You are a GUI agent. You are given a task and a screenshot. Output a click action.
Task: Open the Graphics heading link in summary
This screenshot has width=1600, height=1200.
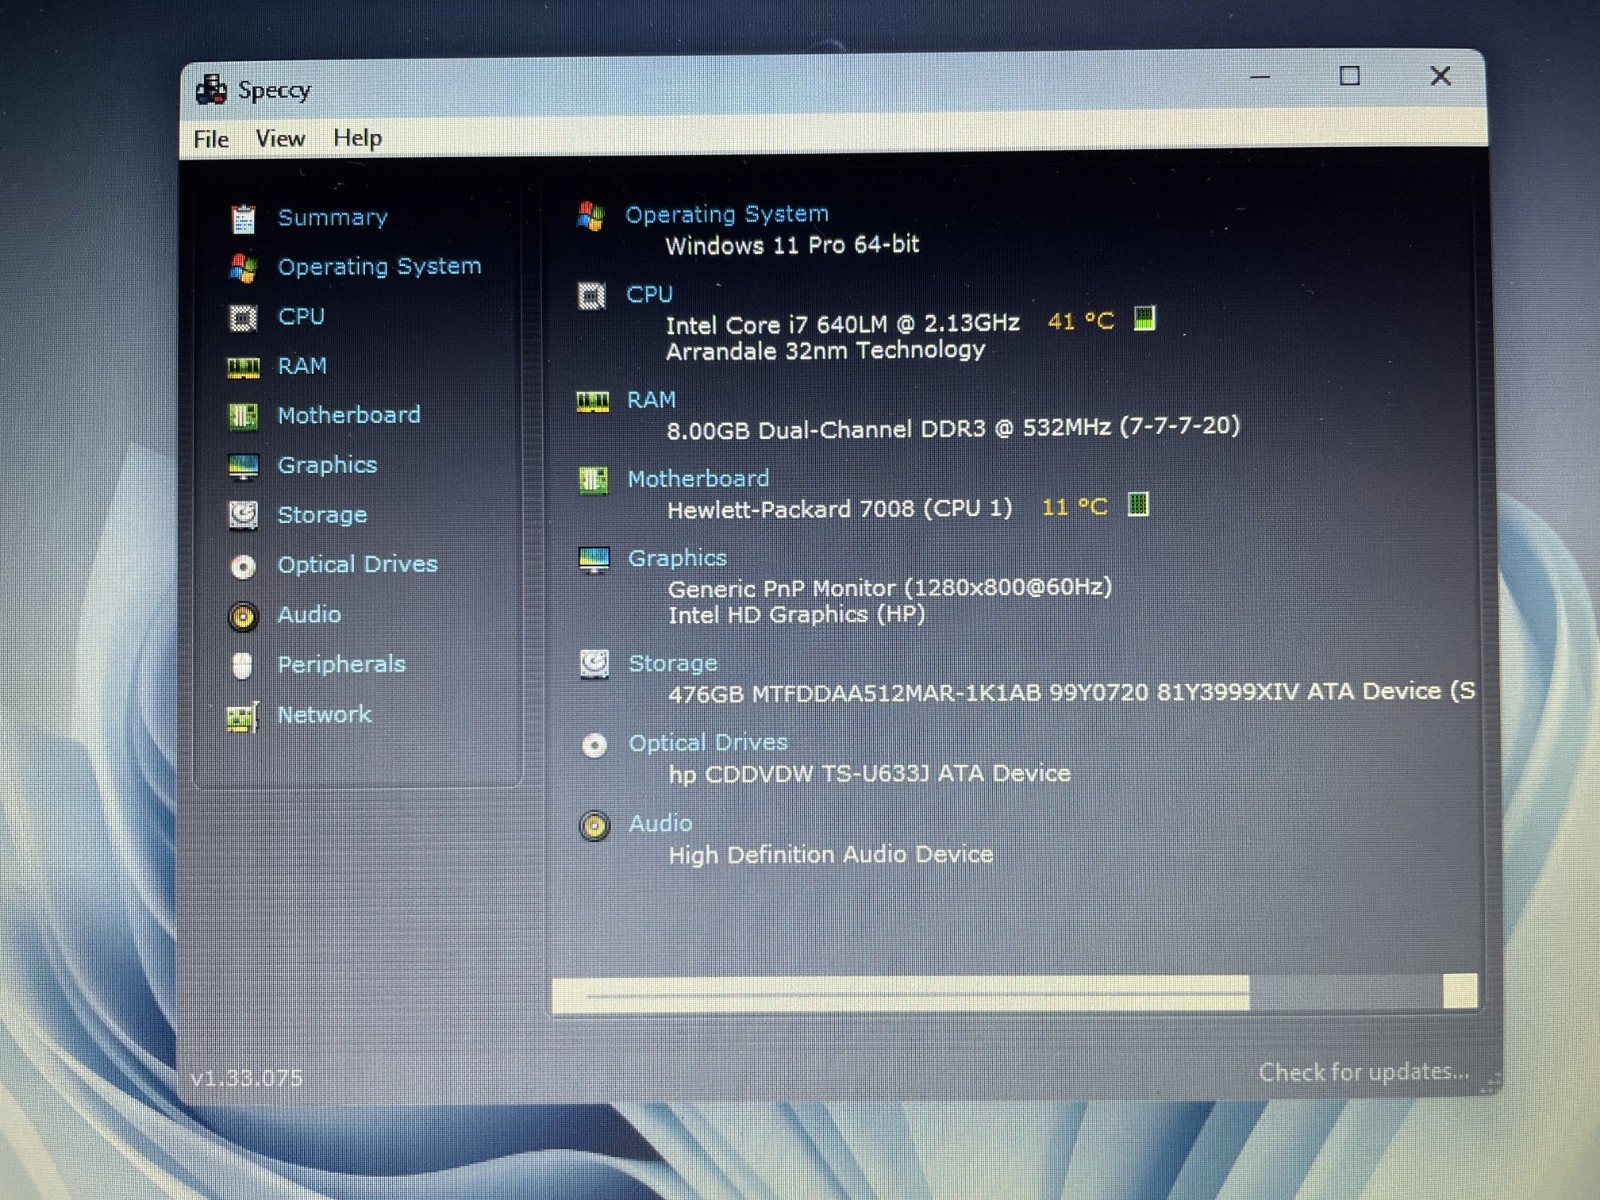[x=677, y=558]
